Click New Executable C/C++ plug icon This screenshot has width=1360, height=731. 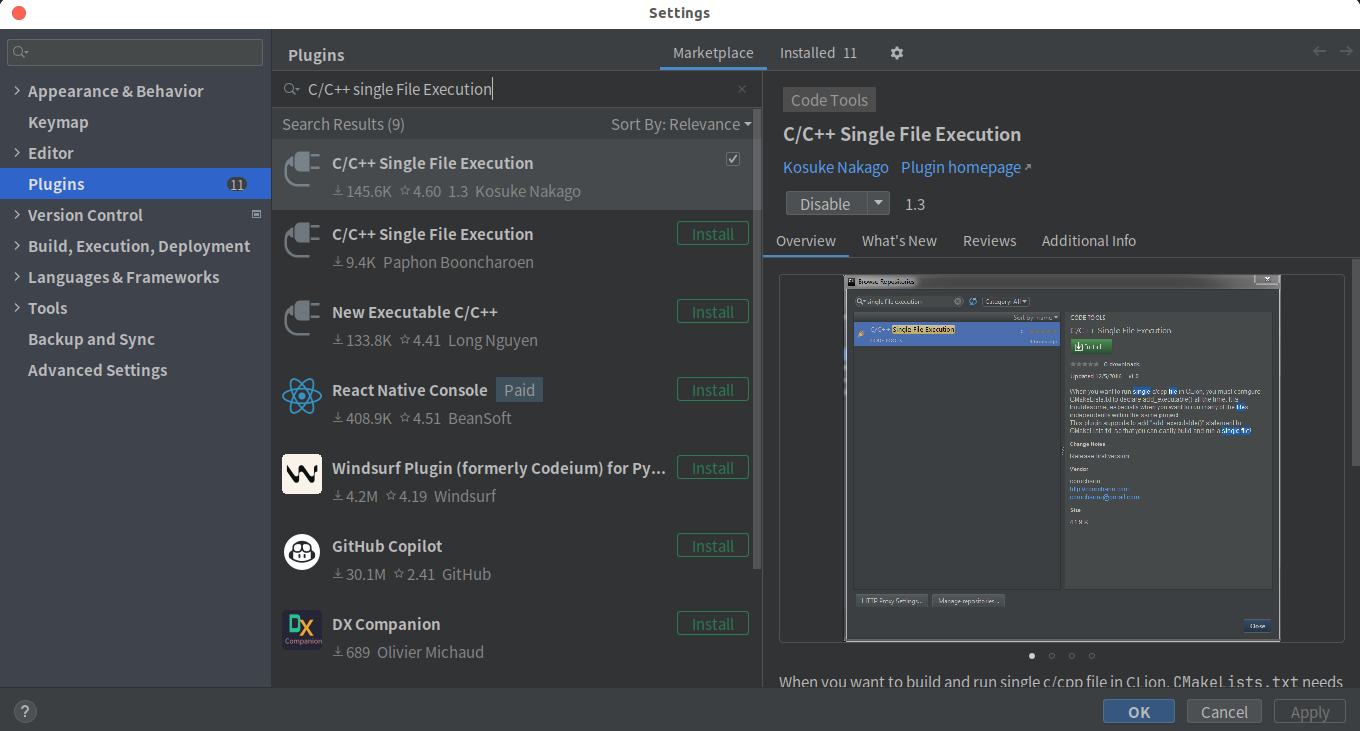(x=302, y=319)
